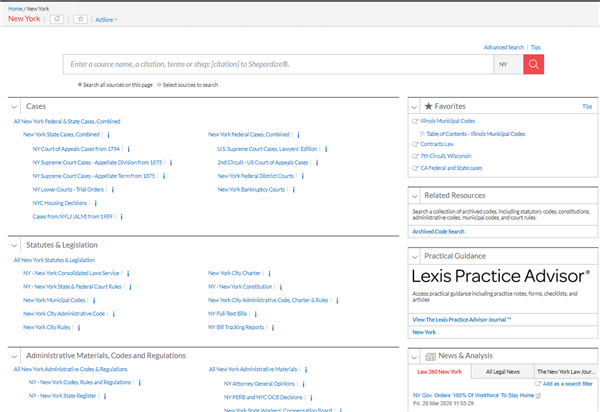
Task: Open info icon for New York Bankruptcy Courts
Action: click(x=294, y=190)
